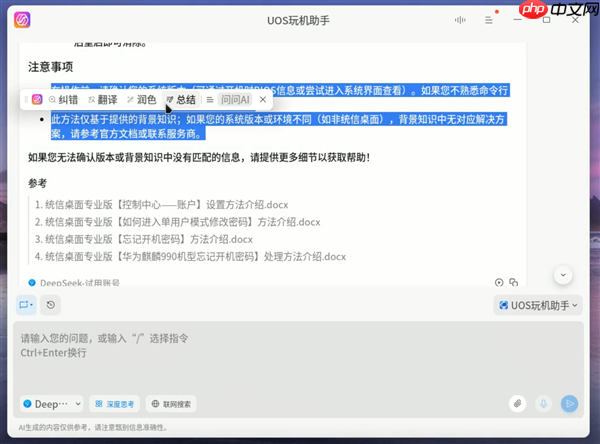The image size is (600, 444).
Task: Open the voice waveform icon in title bar
Action: tap(460, 20)
